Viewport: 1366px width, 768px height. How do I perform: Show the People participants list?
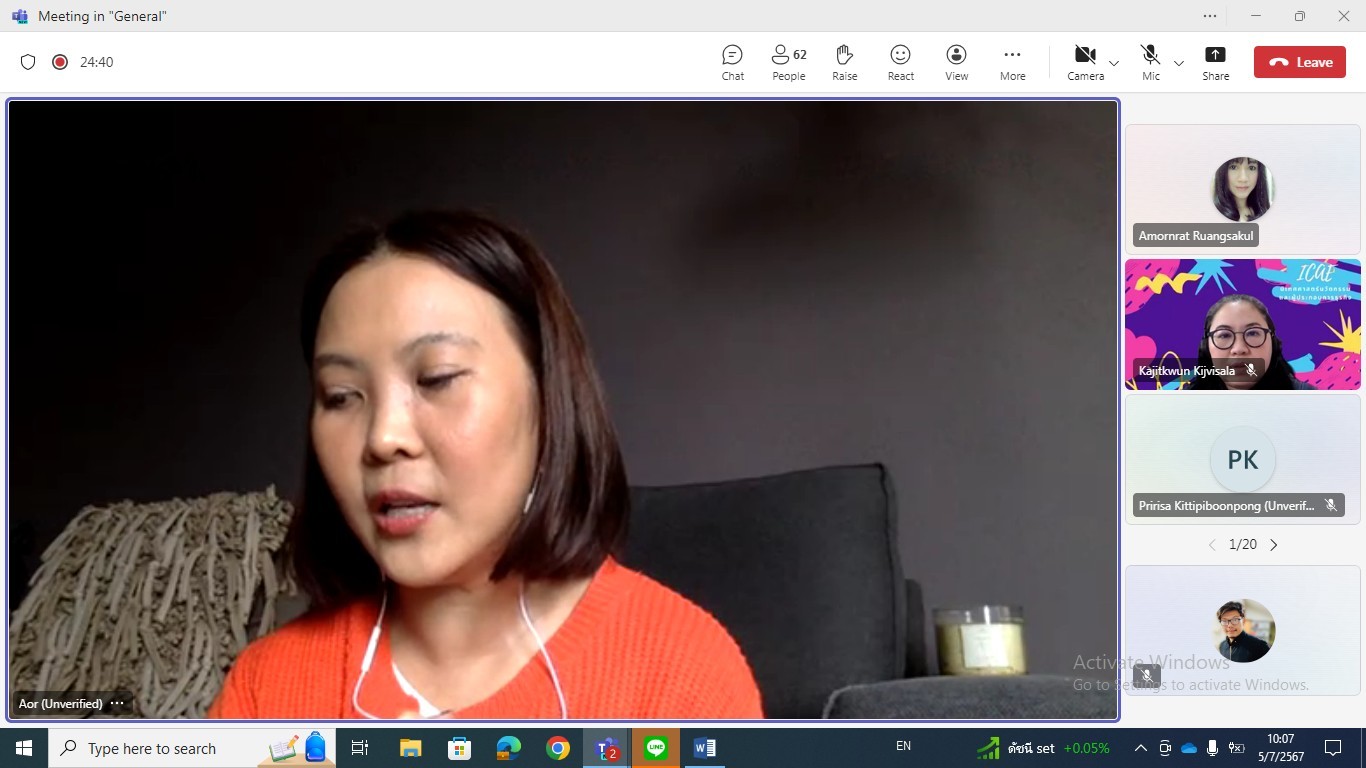tap(788, 62)
